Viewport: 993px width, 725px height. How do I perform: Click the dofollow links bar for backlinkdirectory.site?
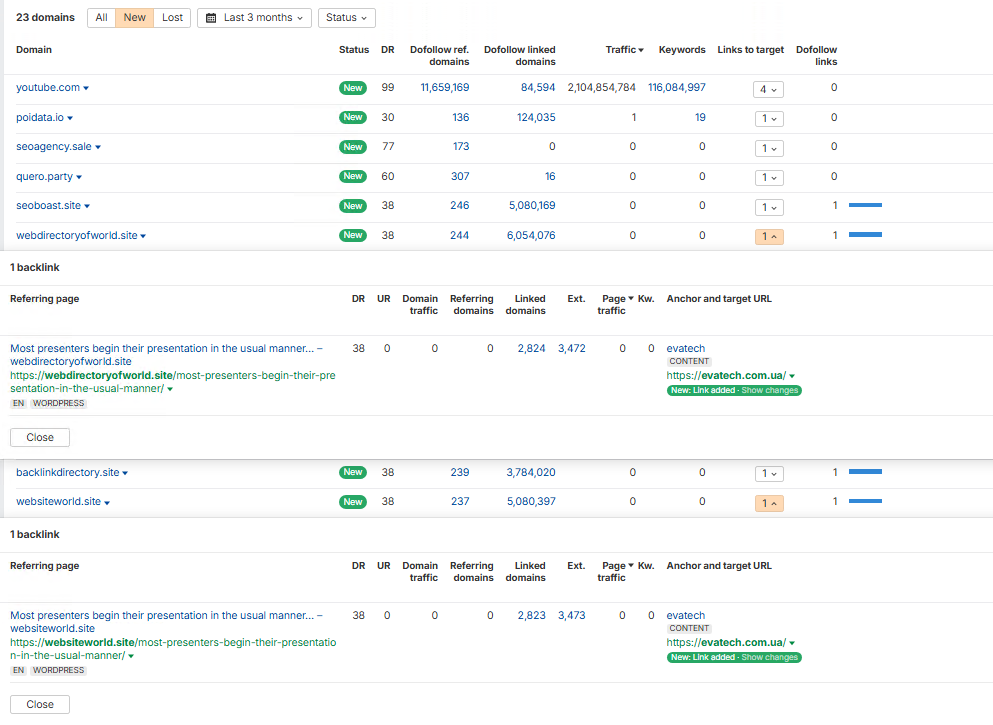pyautogui.click(x=865, y=472)
